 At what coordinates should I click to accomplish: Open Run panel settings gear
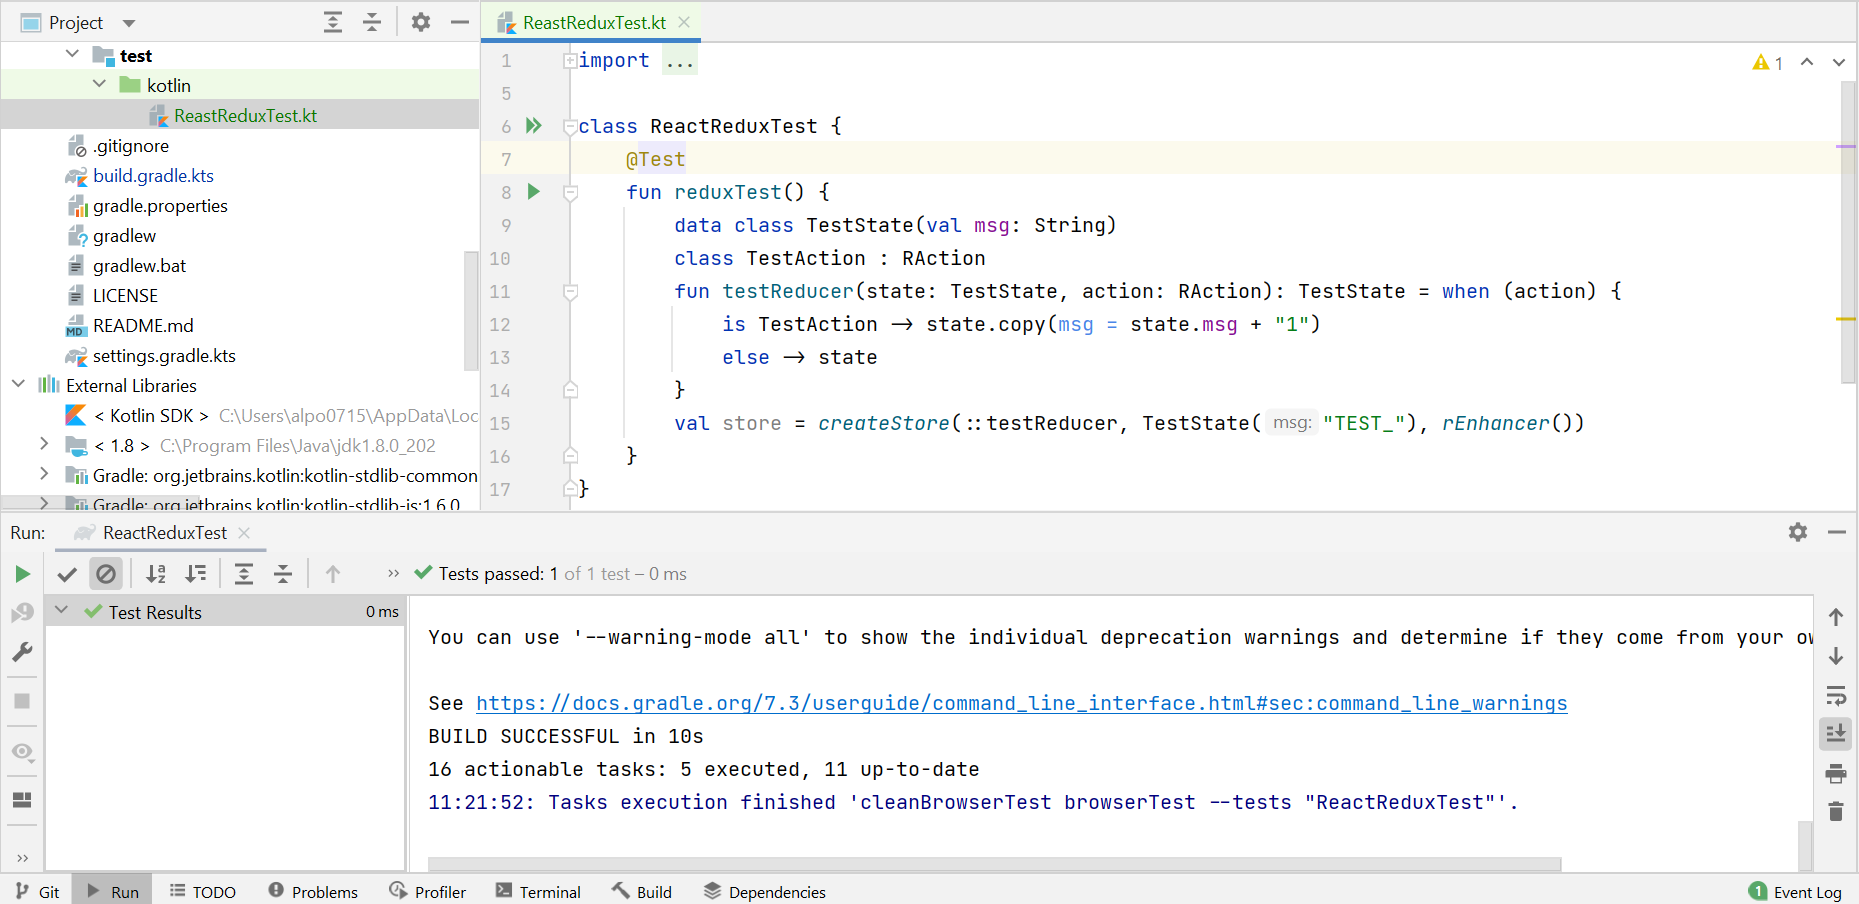pos(1798,532)
